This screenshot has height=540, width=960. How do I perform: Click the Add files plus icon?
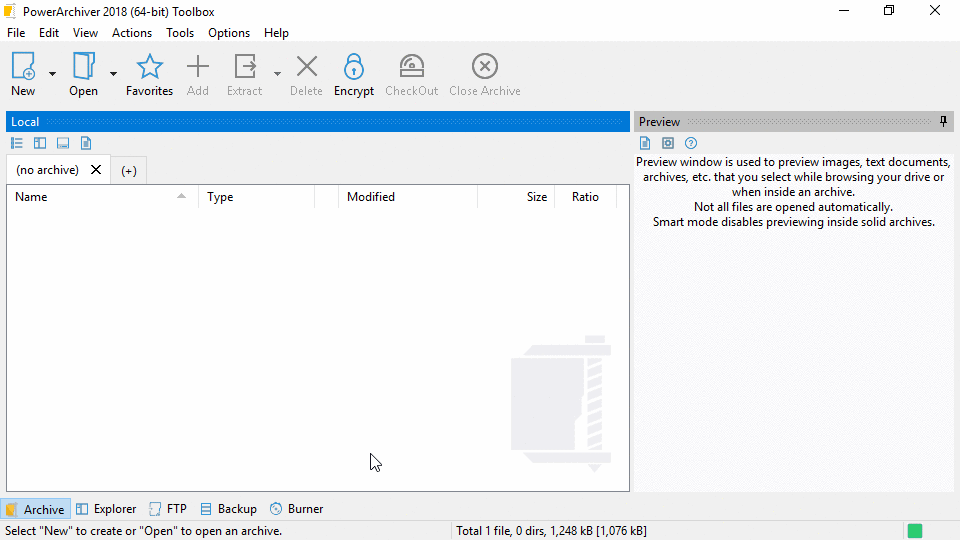(198, 66)
